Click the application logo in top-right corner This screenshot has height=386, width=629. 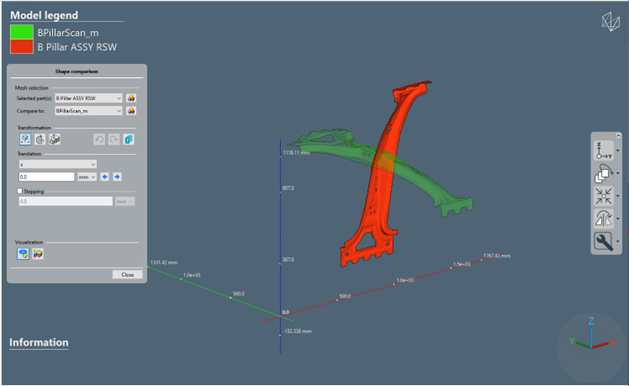click(611, 21)
